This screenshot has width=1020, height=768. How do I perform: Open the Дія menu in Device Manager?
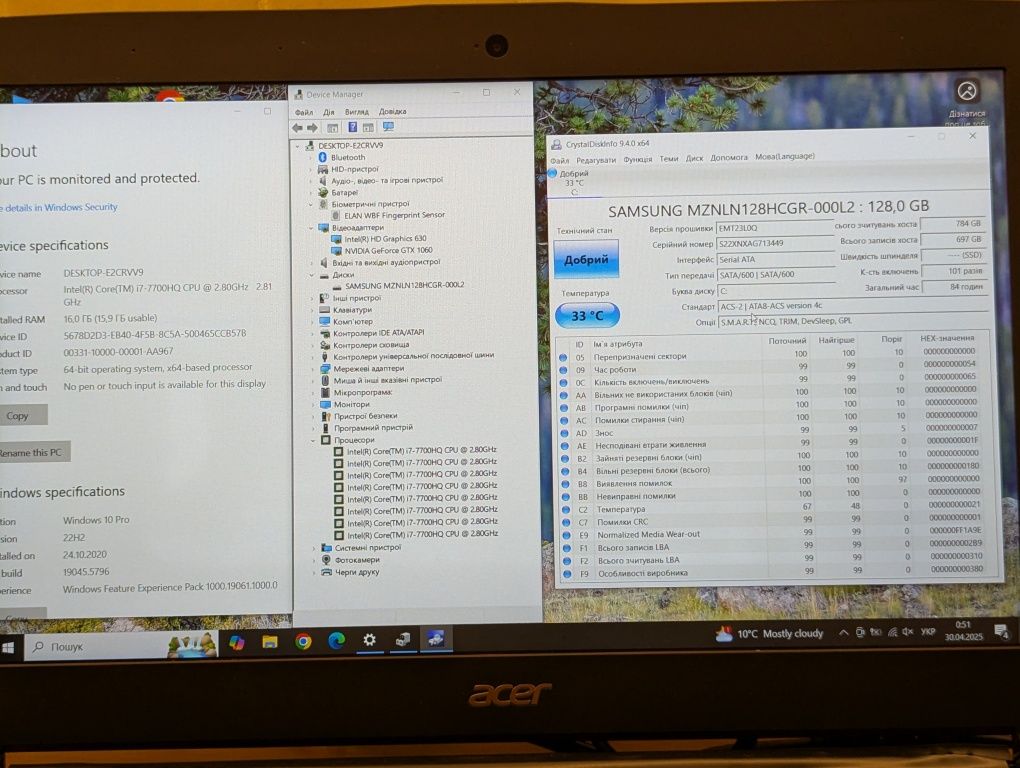tap(329, 113)
